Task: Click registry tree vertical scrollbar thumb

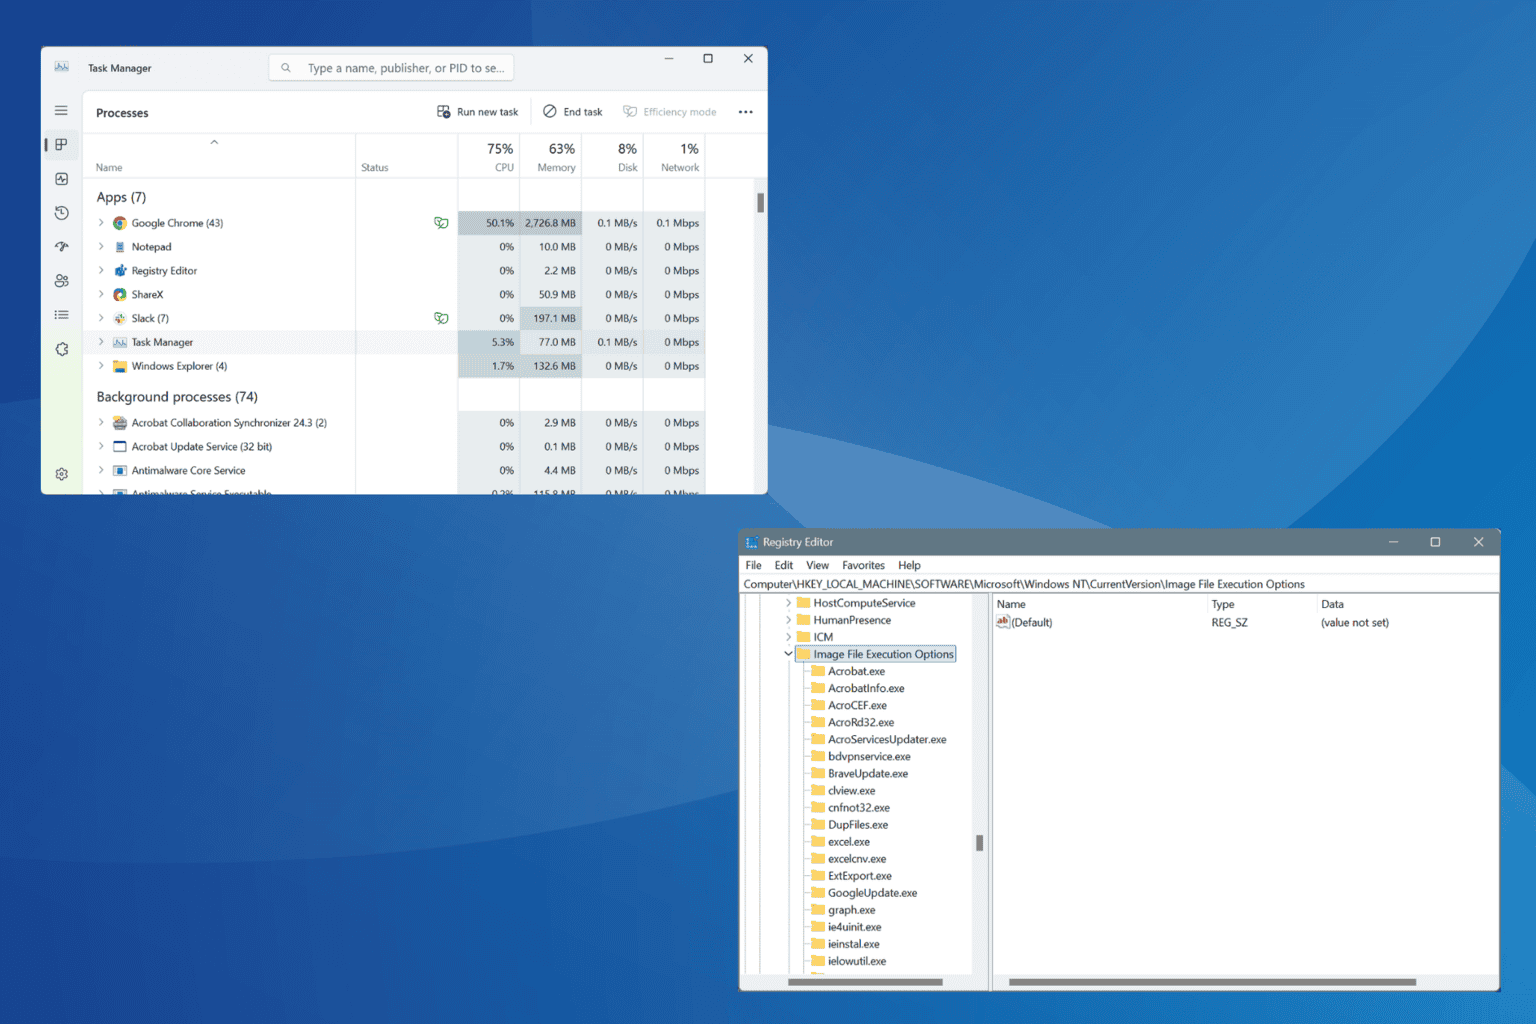Action: [x=979, y=843]
